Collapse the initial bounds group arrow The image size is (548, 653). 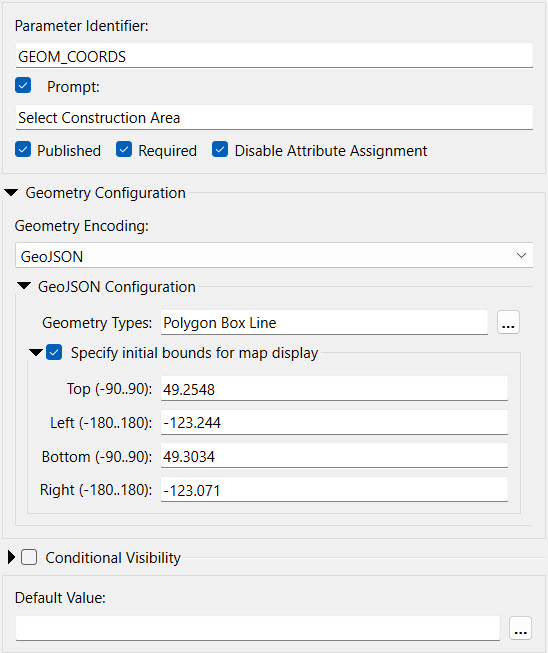click(36, 353)
